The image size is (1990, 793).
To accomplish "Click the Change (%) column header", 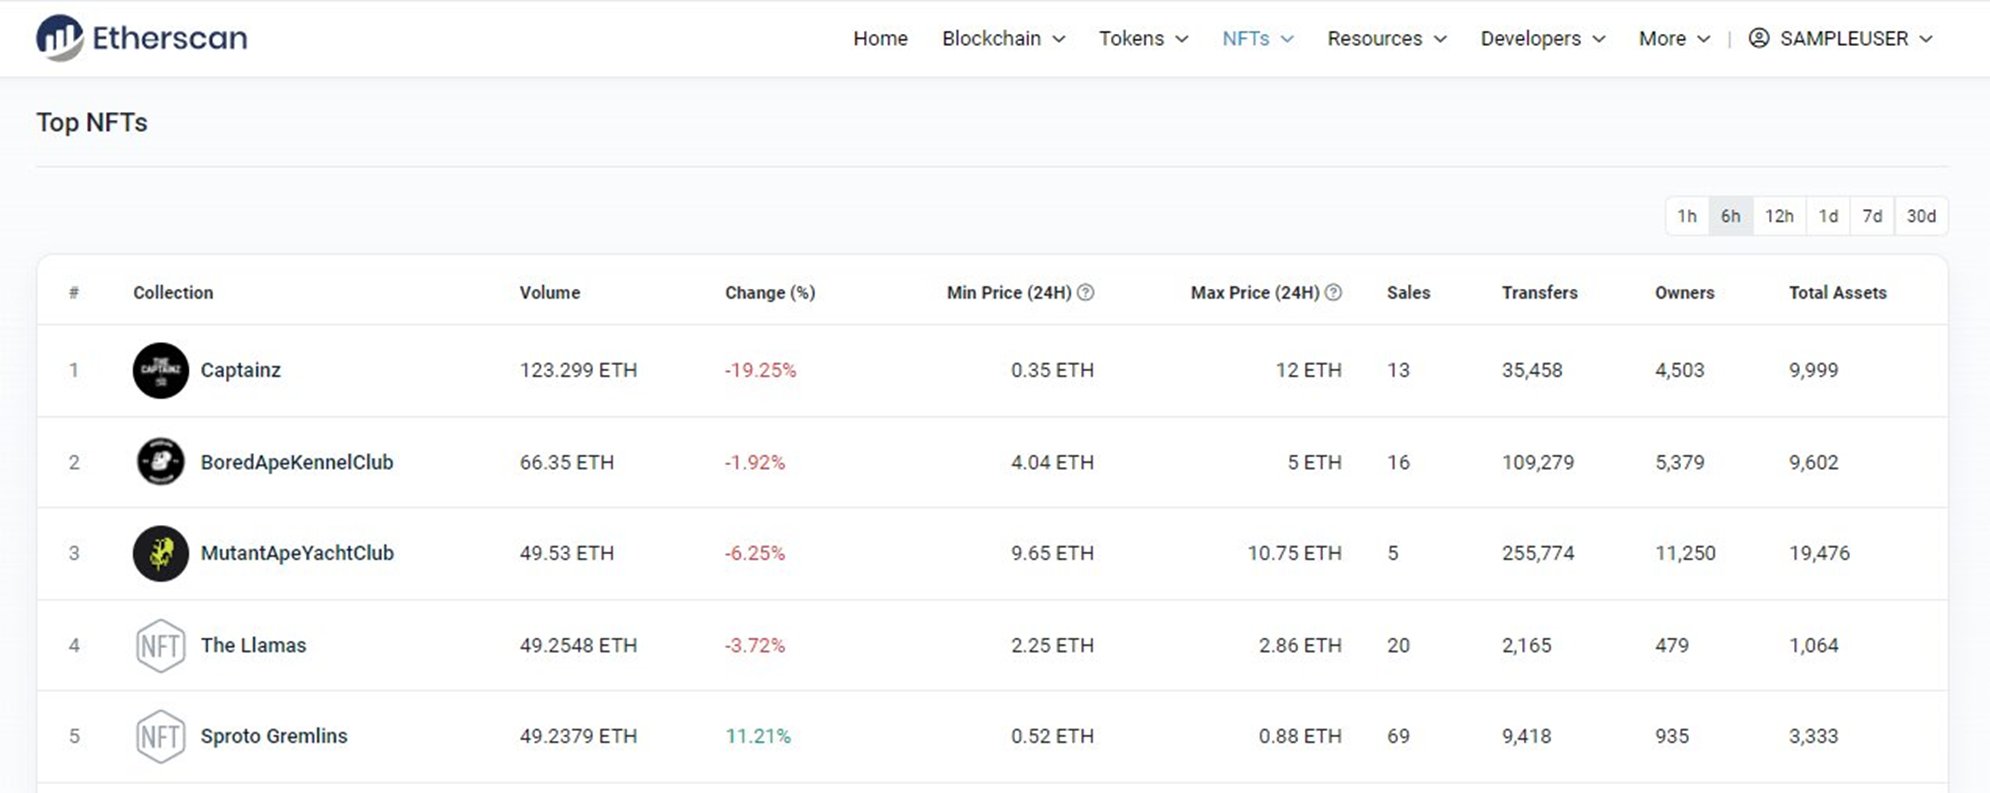I will (x=770, y=292).
